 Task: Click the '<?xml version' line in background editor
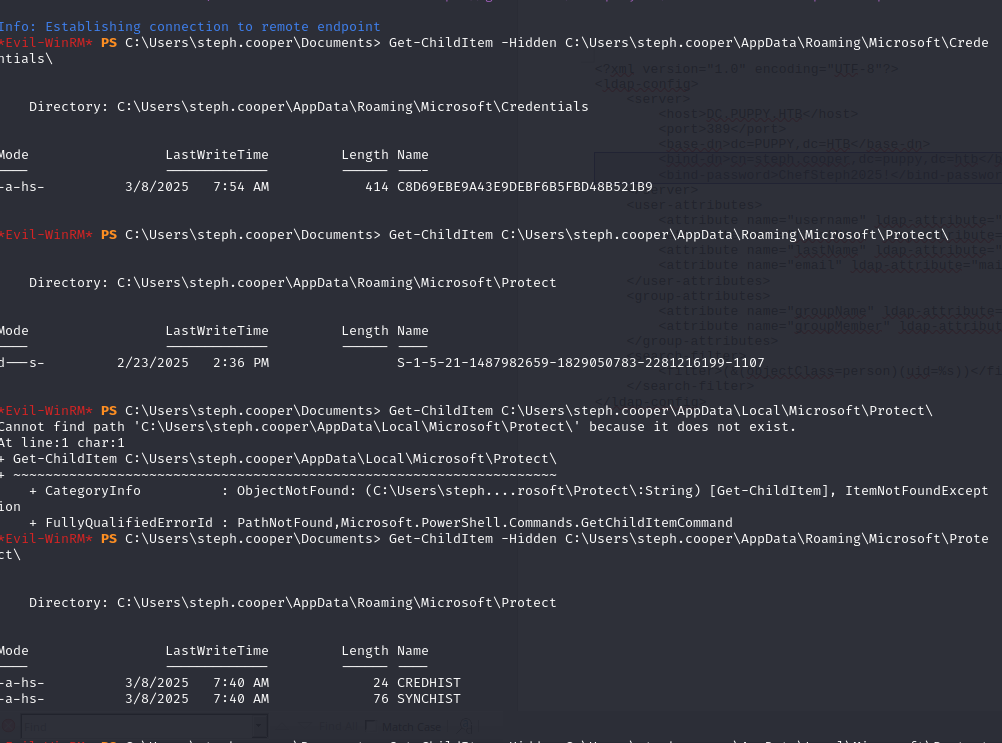pos(746,69)
